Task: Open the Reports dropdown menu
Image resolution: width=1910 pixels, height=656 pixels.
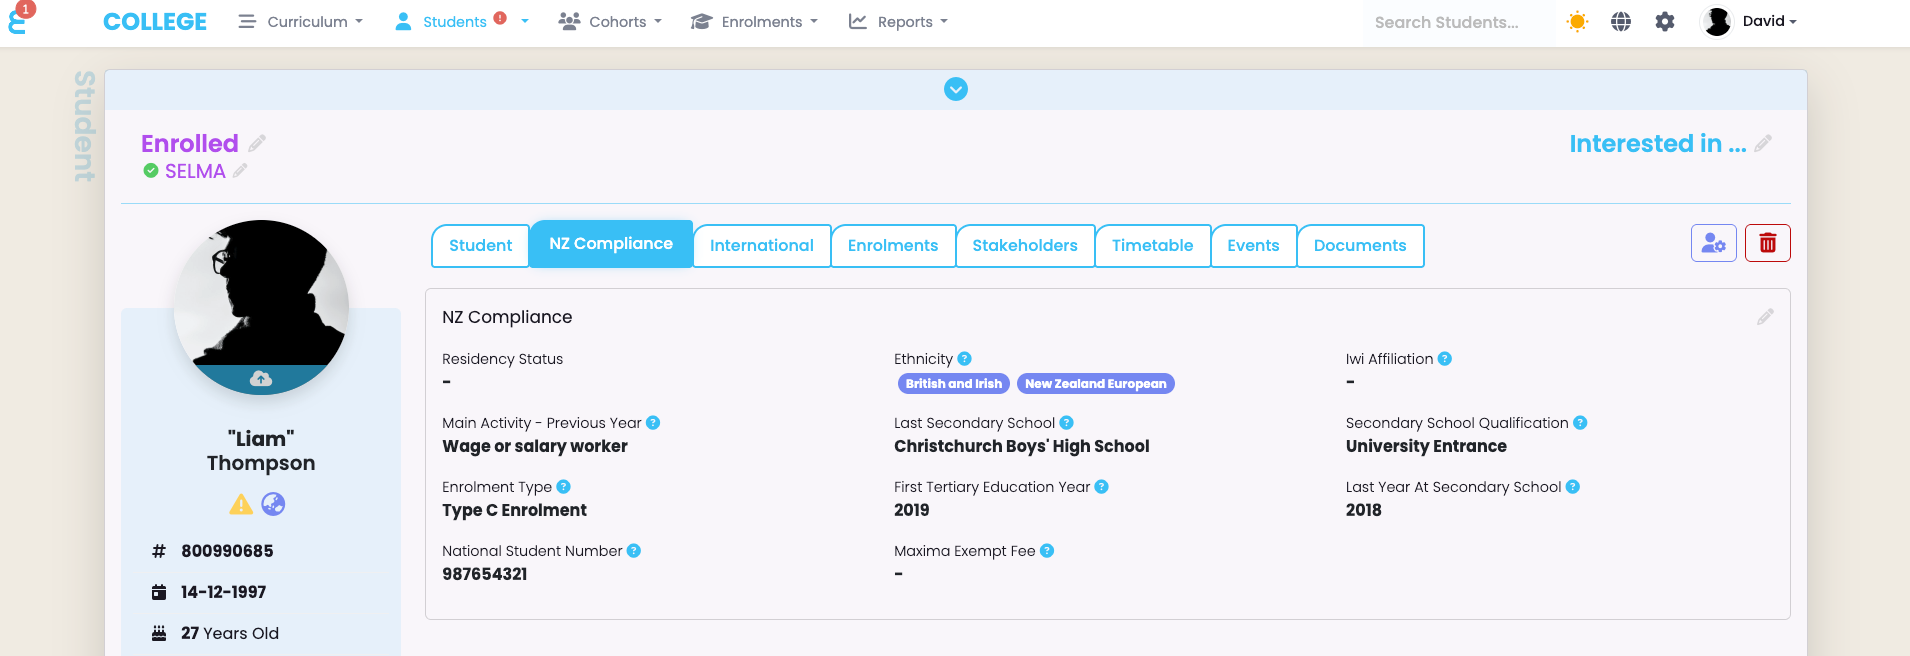Action: (x=898, y=21)
